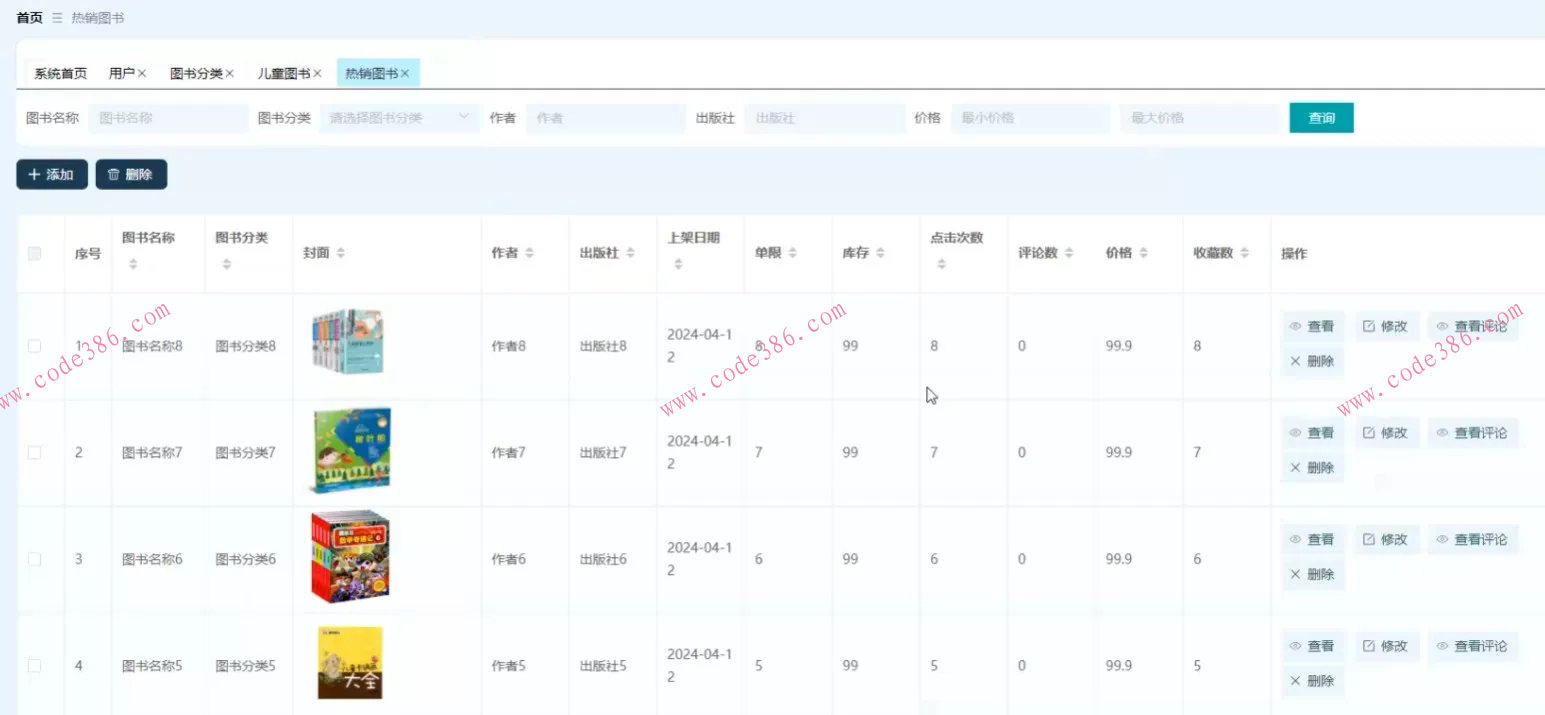Sort by 出版社 column sort caret
Image resolution: width=1545 pixels, height=715 pixels.
point(631,254)
